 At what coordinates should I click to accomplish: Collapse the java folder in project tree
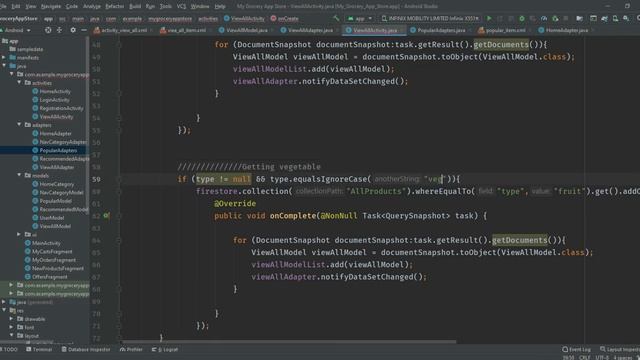pyautogui.click(x=4, y=66)
